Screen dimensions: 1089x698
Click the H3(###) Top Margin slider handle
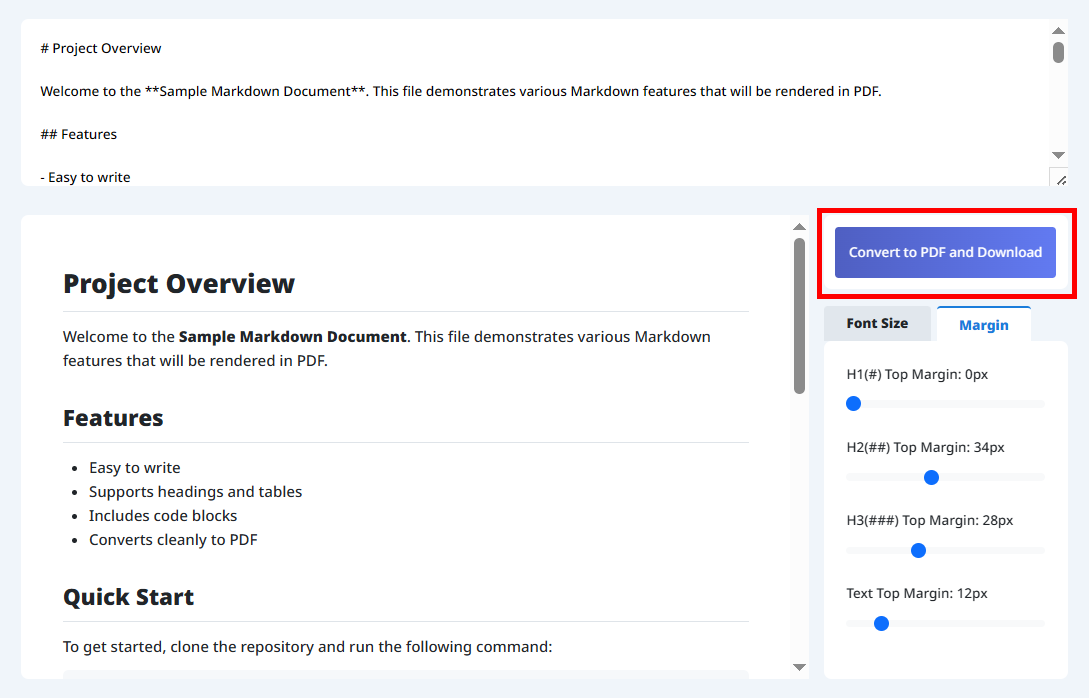tap(918, 551)
